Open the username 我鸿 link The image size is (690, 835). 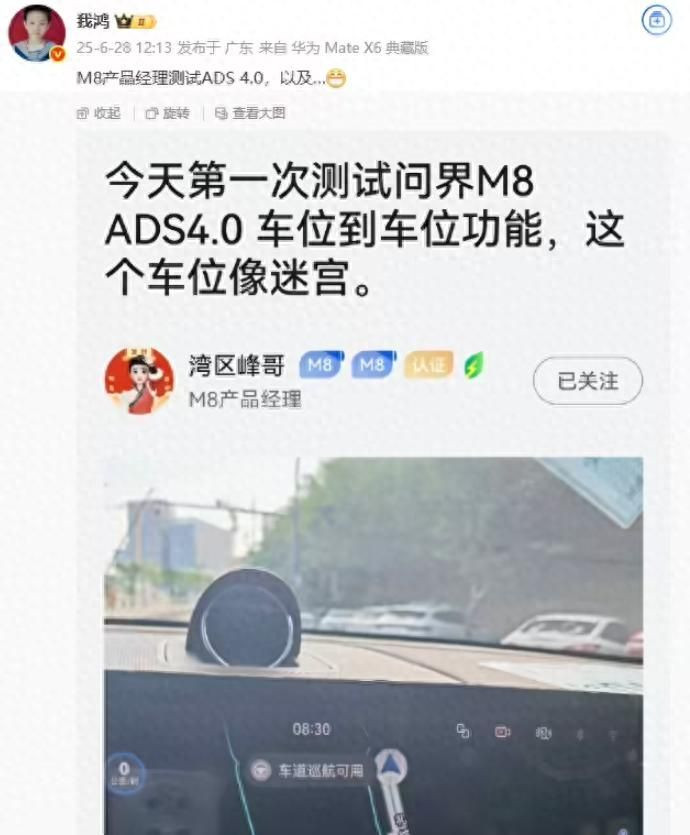click(93, 21)
